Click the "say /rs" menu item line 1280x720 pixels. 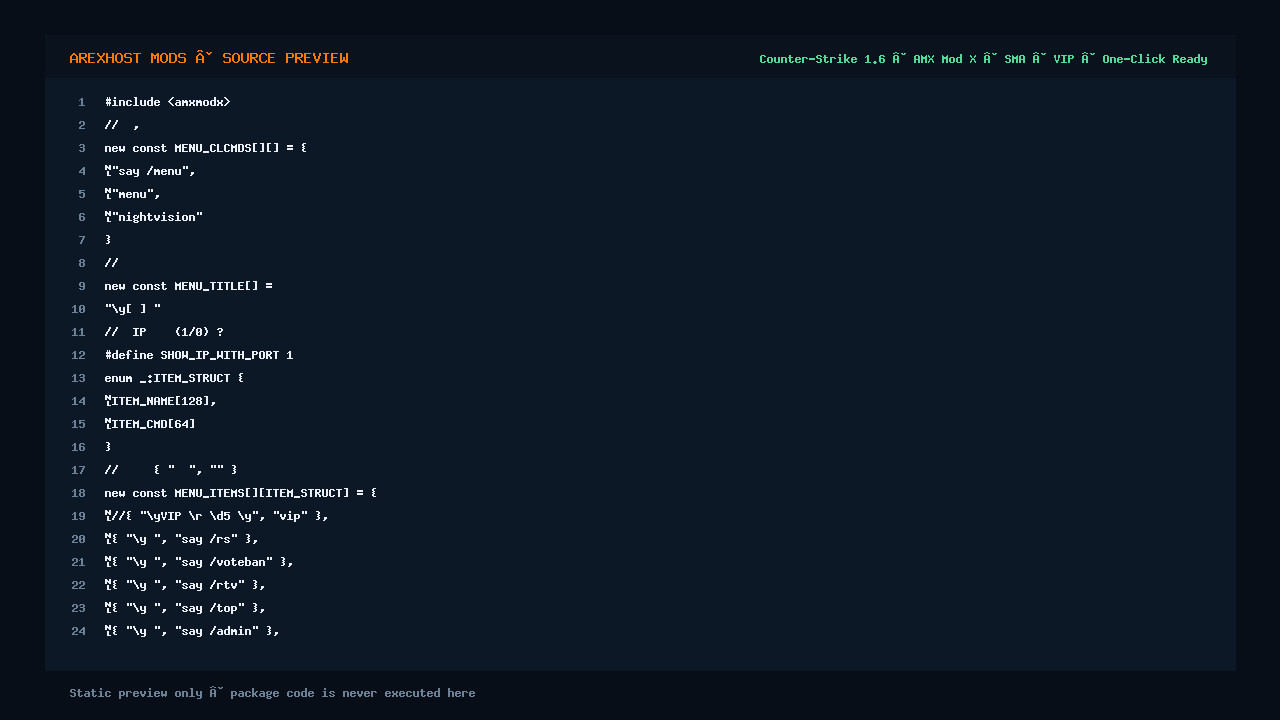click(181, 539)
